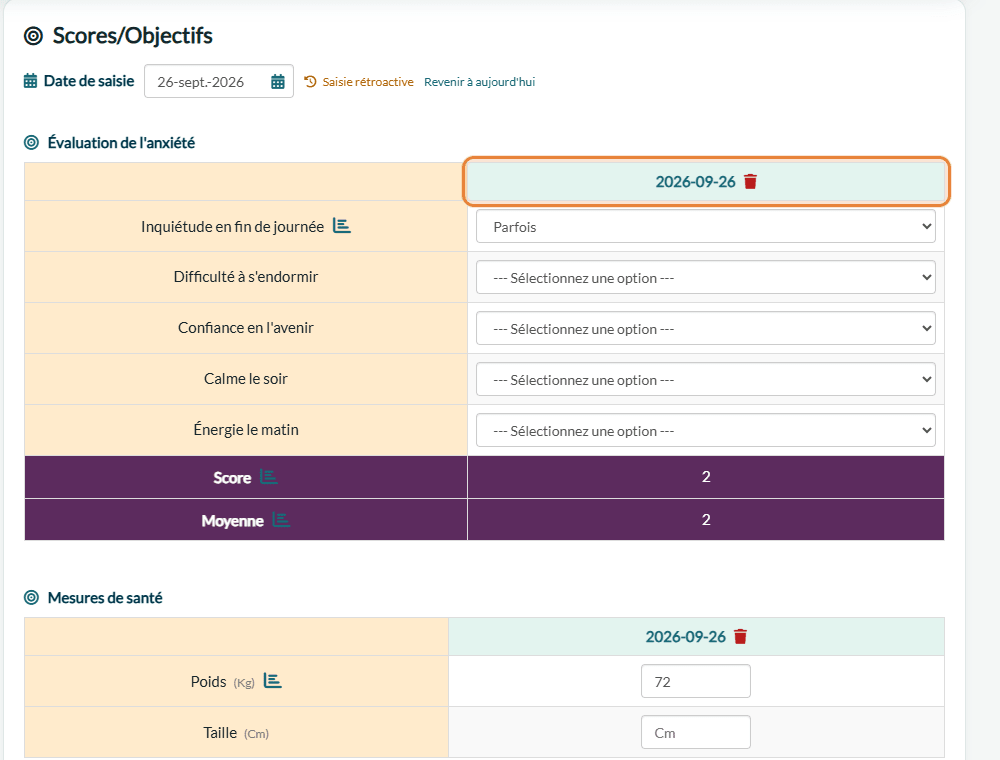
Task: Click the Taille input field
Action: (696, 733)
